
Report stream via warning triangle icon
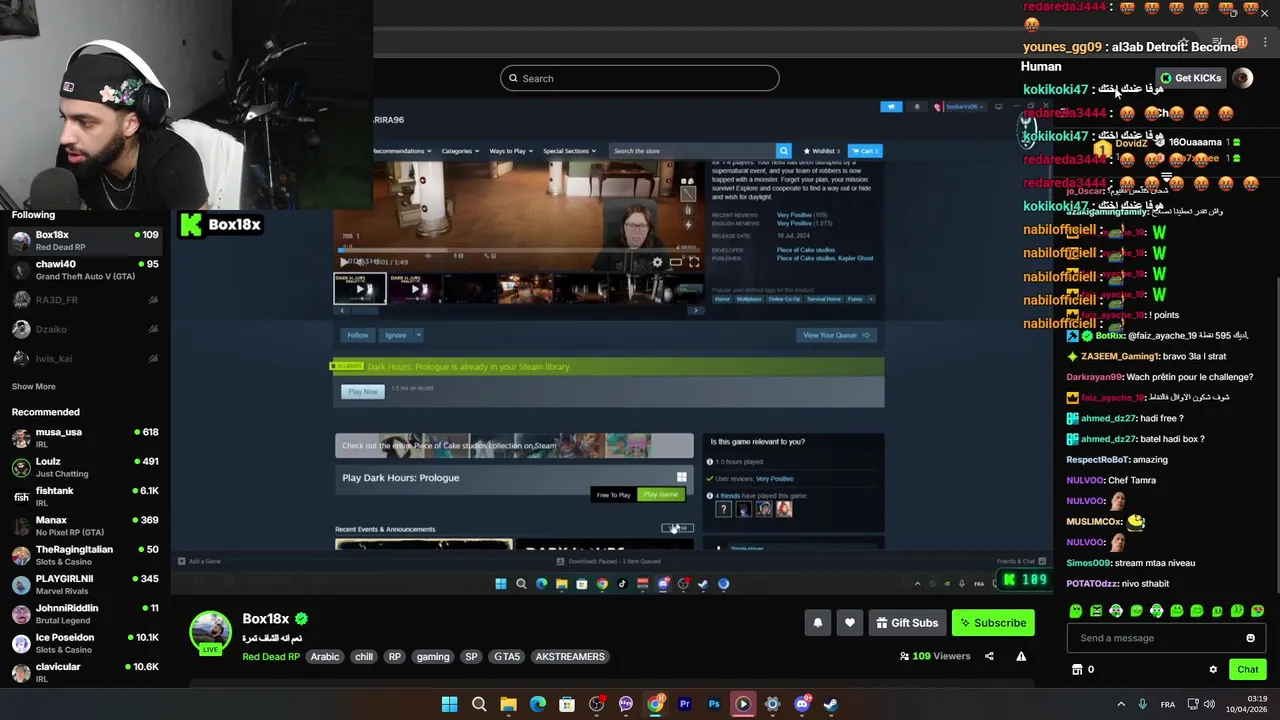pyautogui.click(x=1021, y=656)
